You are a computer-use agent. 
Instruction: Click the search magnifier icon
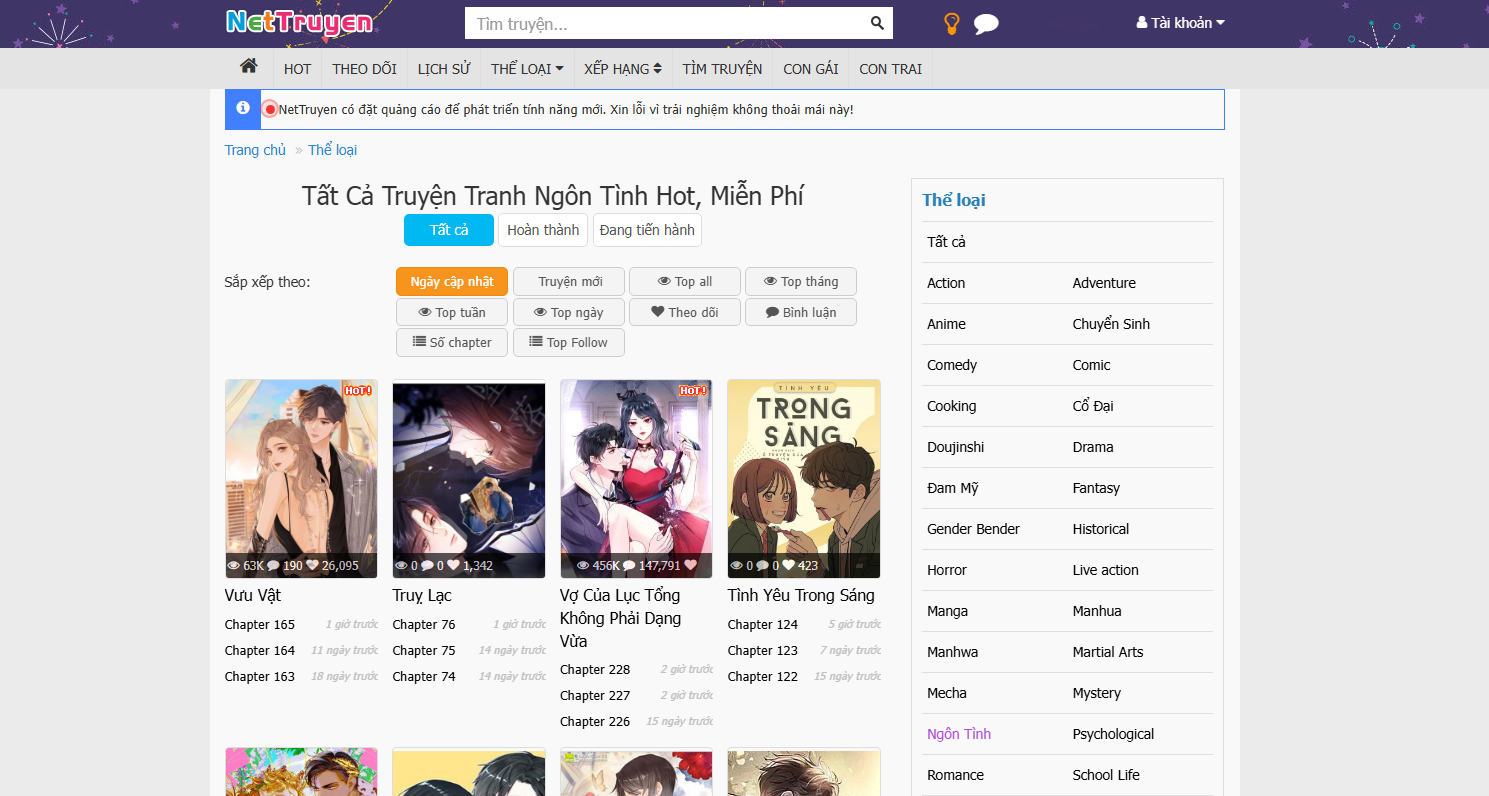(877, 23)
